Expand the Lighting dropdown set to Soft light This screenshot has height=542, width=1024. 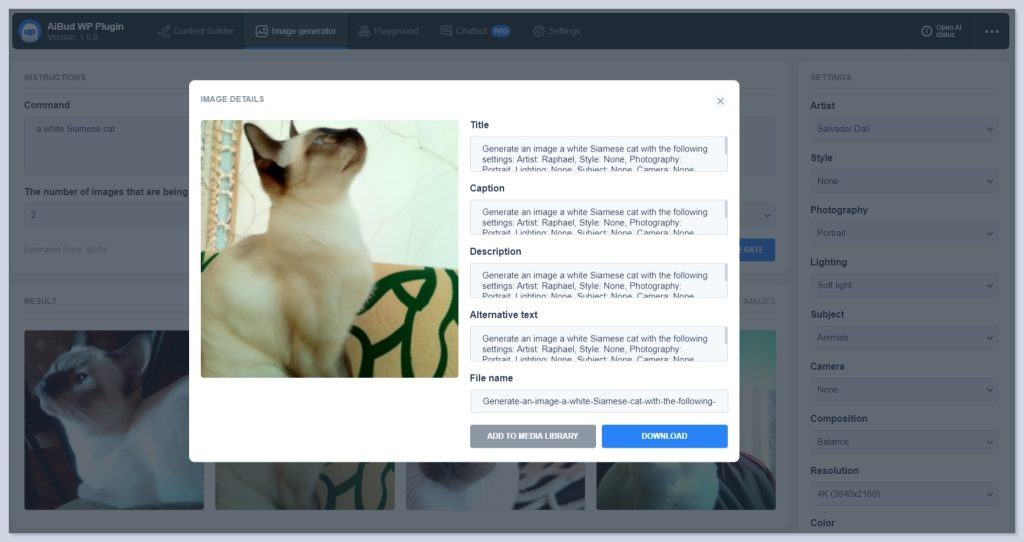point(904,285)
